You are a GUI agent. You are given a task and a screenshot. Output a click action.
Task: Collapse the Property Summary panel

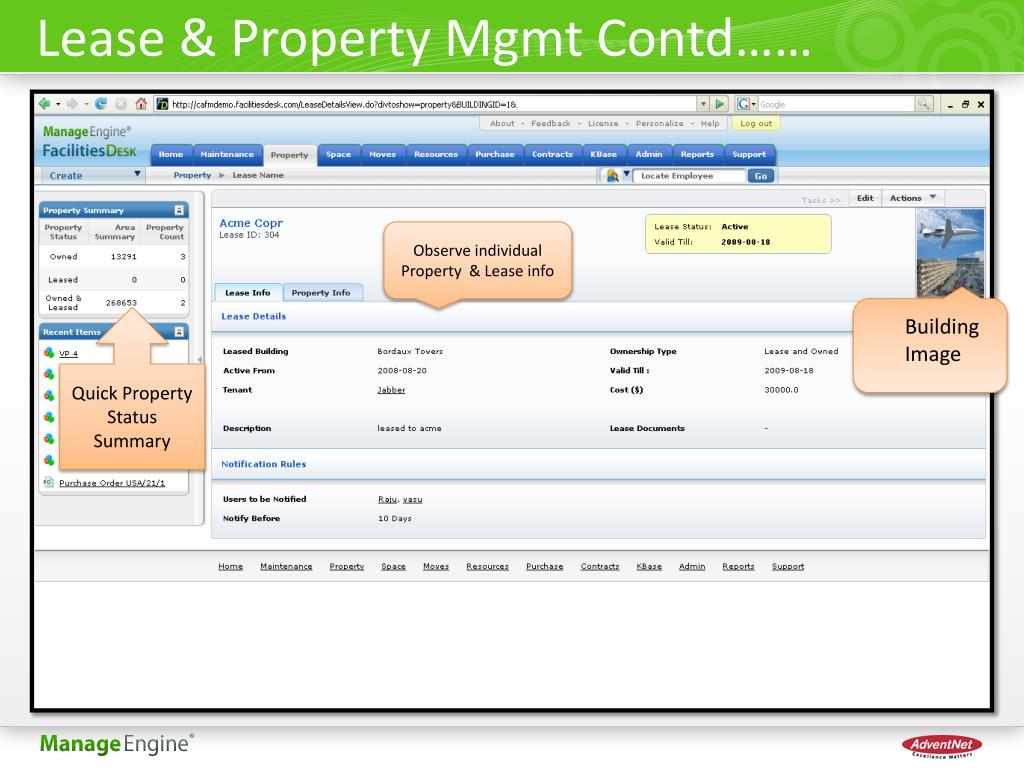click(x=179, y=210)
